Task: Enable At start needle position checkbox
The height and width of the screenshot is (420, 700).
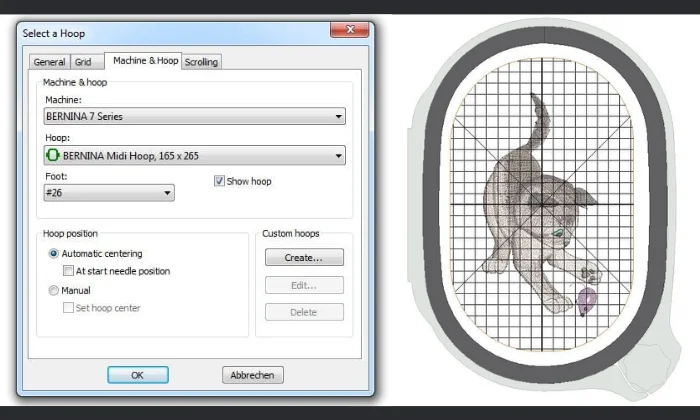Action: (68, 271)
